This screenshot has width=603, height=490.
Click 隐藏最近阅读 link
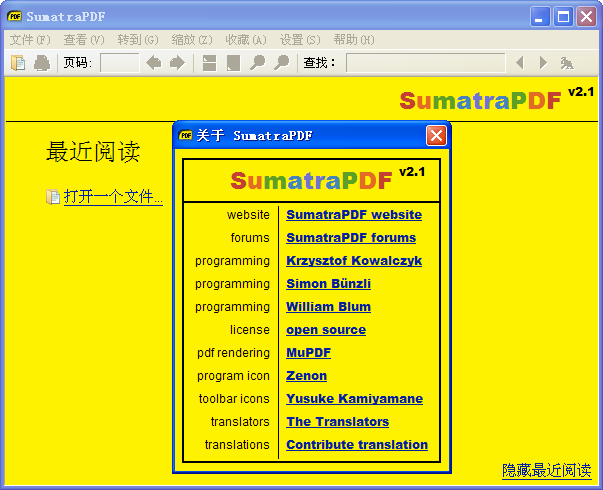(x=546, y=470)
